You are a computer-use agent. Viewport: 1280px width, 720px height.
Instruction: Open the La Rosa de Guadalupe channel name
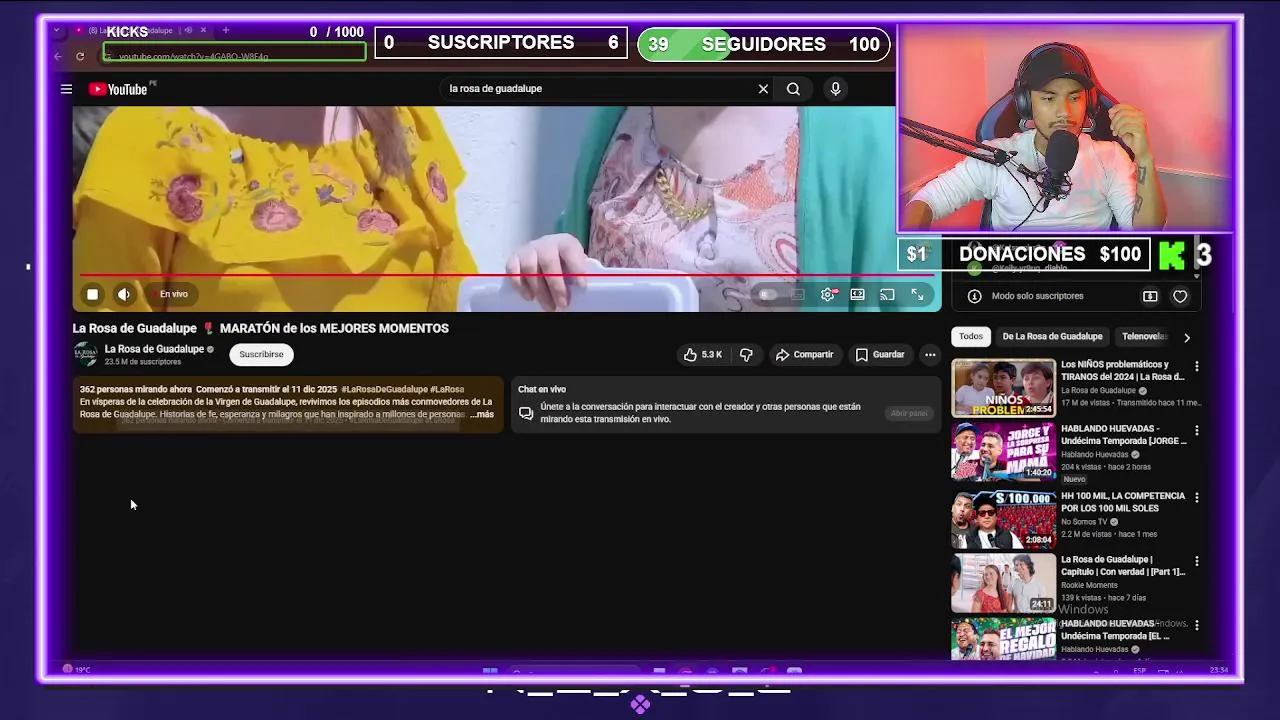point(154,349)
